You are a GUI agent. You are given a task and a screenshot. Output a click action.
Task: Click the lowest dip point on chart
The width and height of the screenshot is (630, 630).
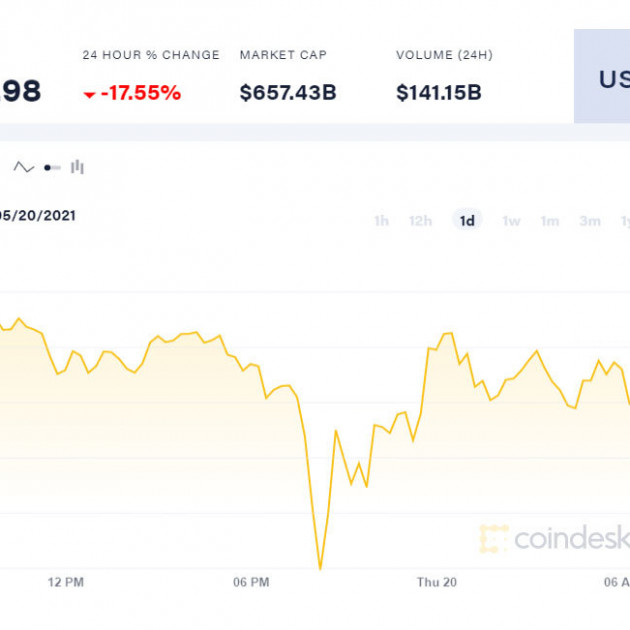point(320,568)
